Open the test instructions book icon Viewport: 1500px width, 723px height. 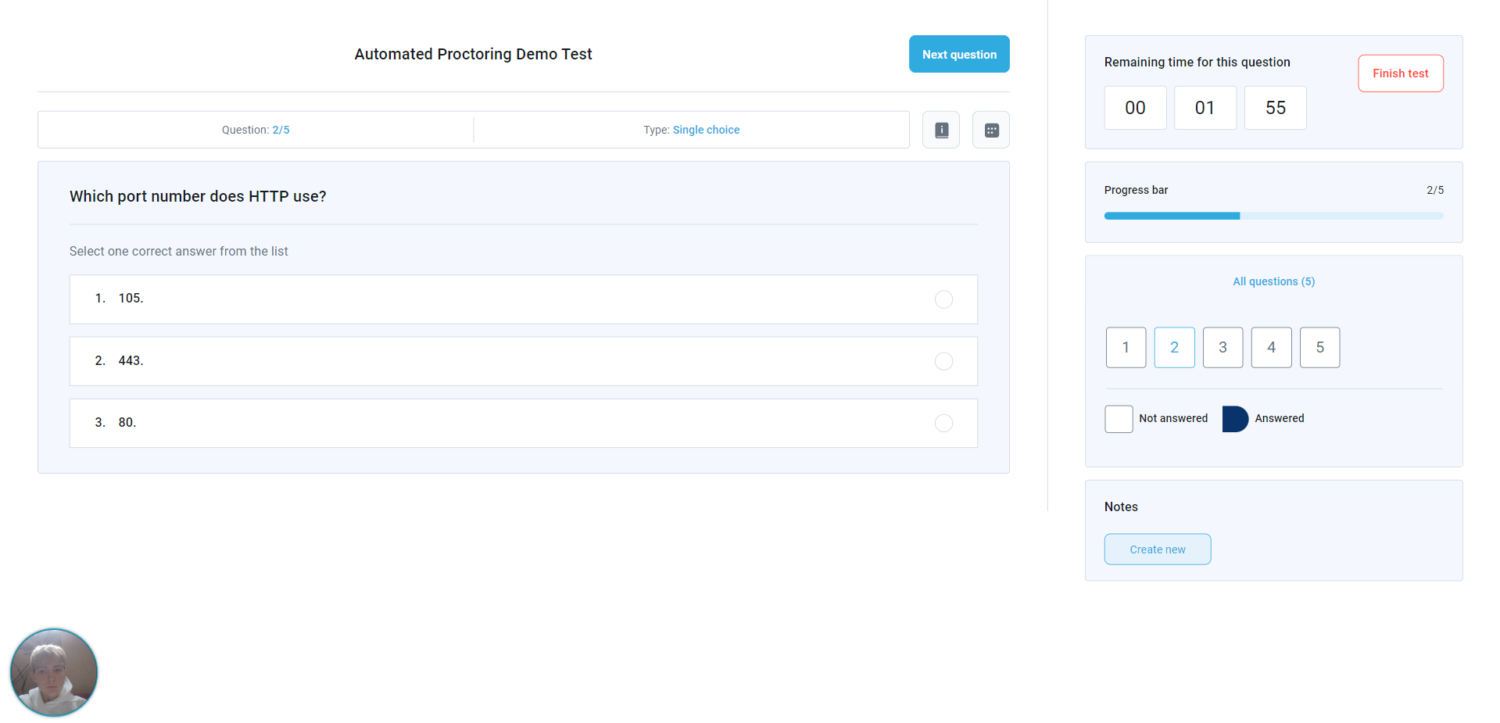941,130
